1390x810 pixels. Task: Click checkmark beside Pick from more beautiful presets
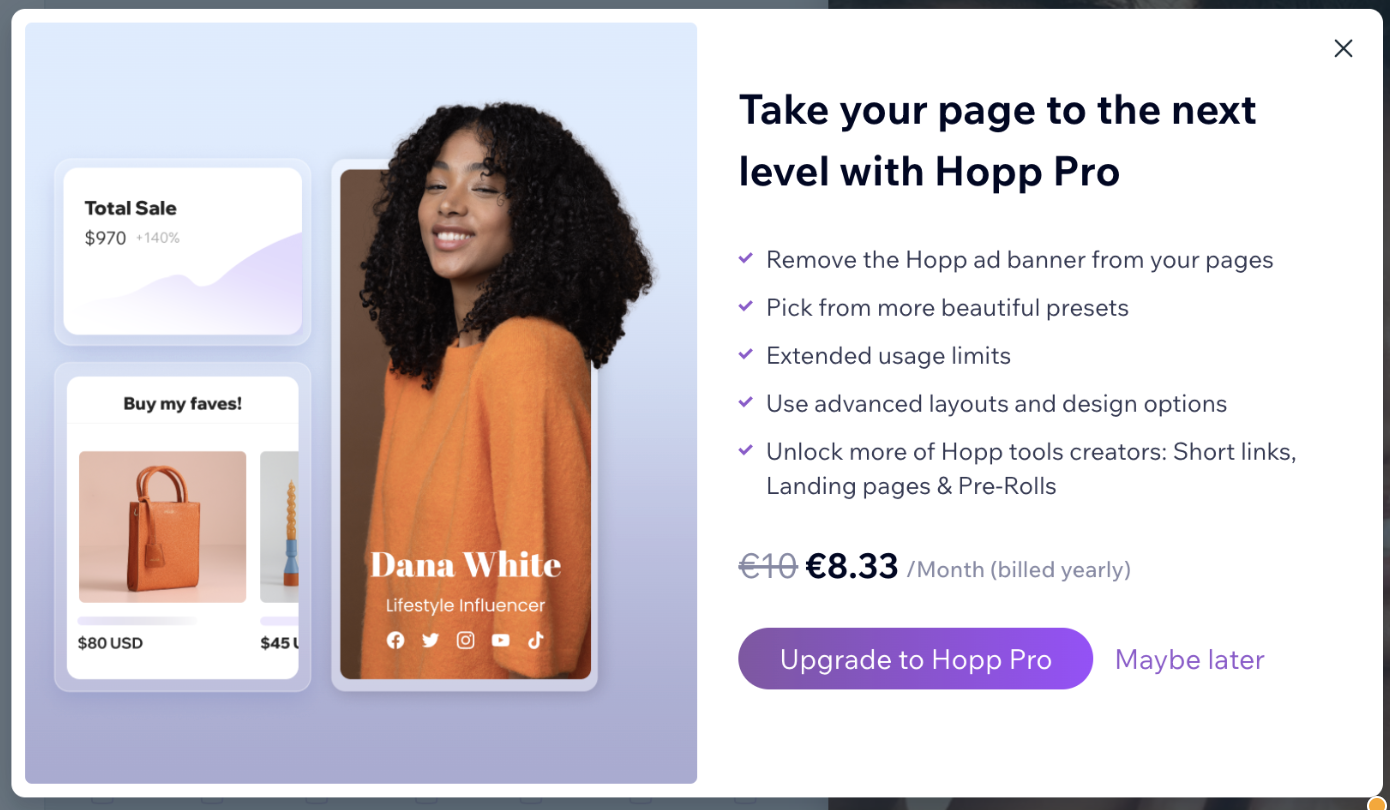tap(745, 306)
